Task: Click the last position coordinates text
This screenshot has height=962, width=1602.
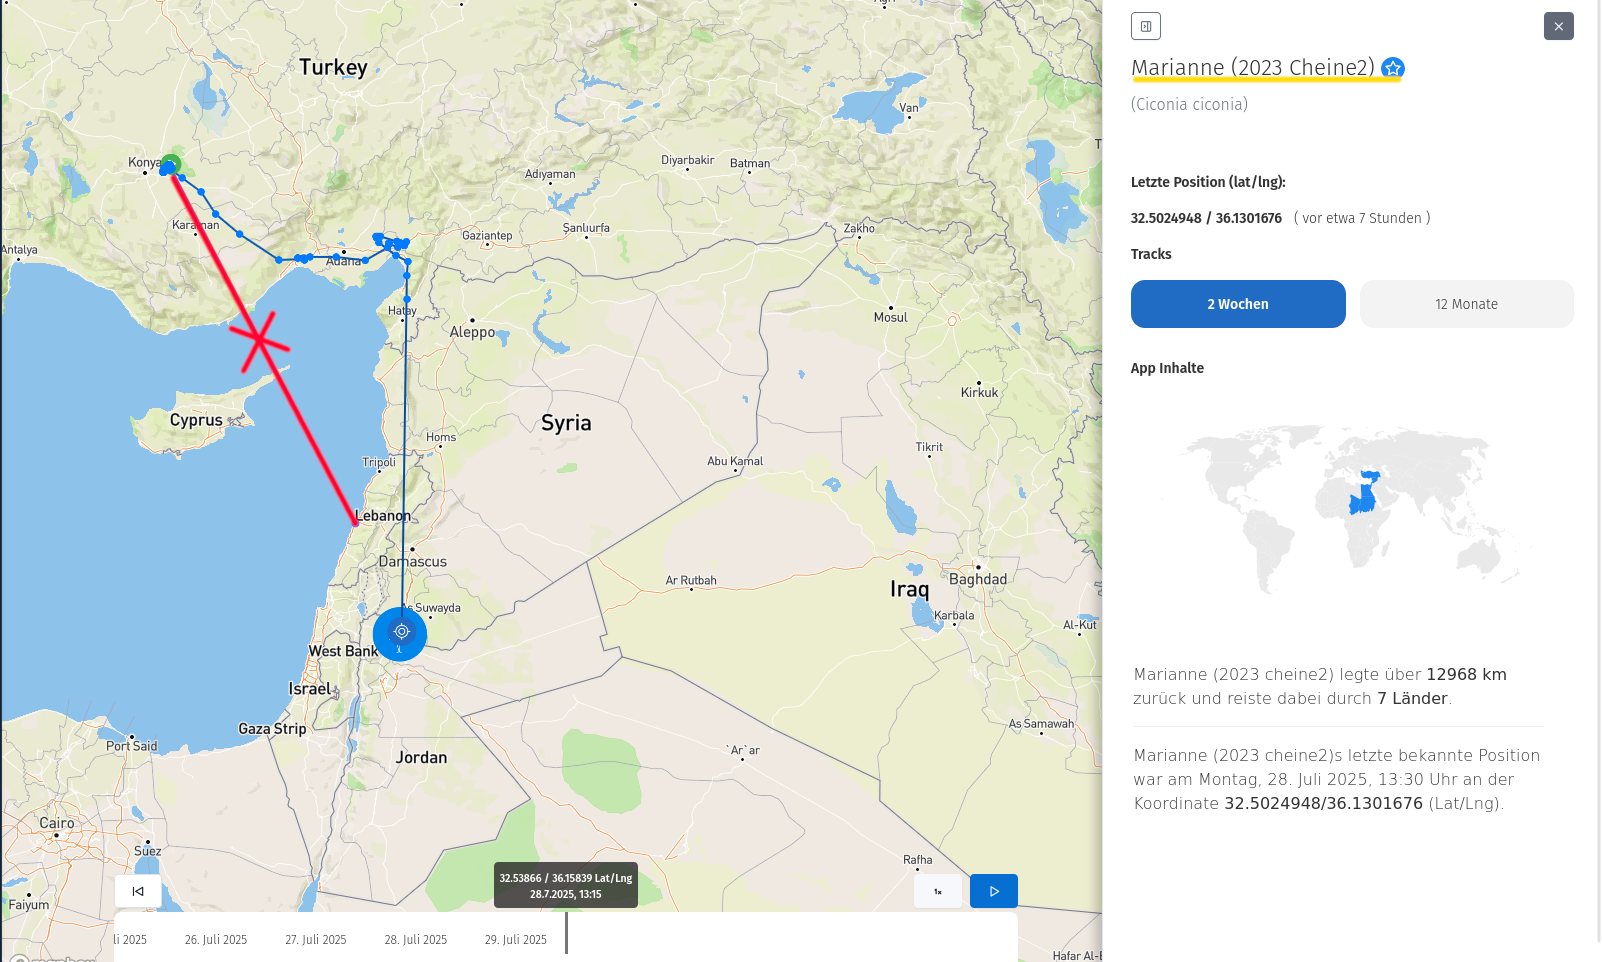Action: [1206, 218]
